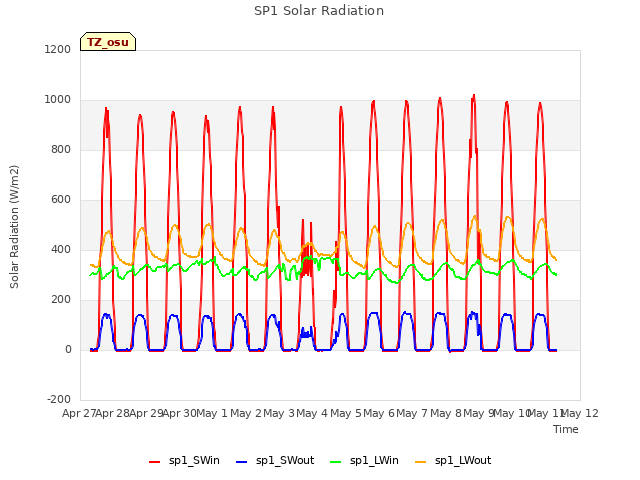The height and width of the screenshot is (480, 640).
Task: Toggle the sp1_SWout legend entry
Action: tap(275, 461)
